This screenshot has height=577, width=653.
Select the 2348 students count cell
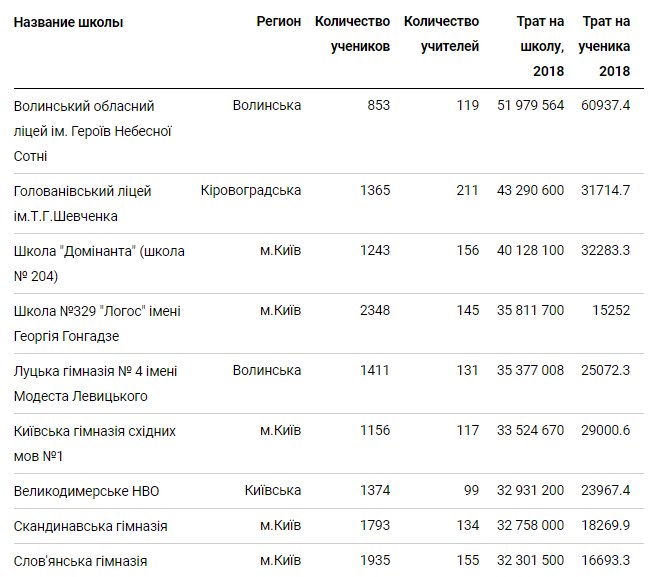[374, 311]
